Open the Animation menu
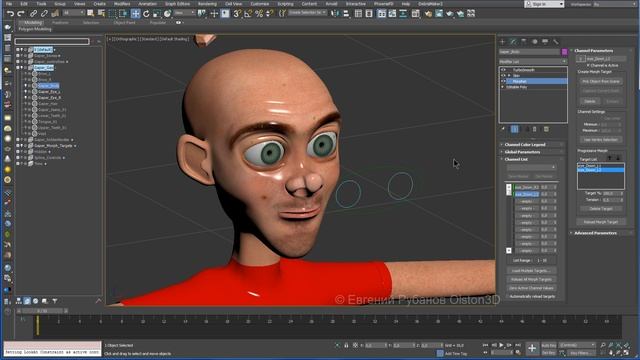Screen dimensions: 640x360 147,4
